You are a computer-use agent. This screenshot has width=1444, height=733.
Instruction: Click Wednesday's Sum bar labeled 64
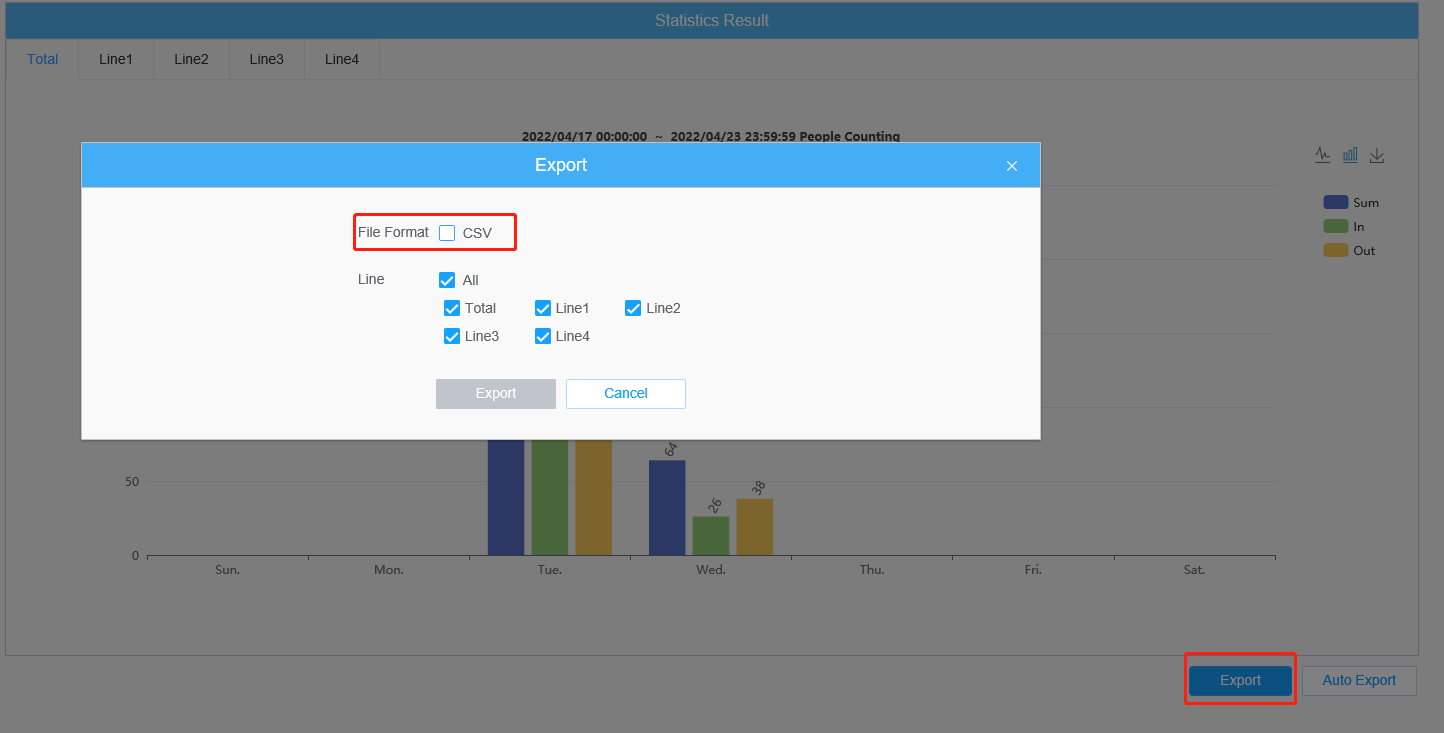pyautogui.click(x=667, y=508)
